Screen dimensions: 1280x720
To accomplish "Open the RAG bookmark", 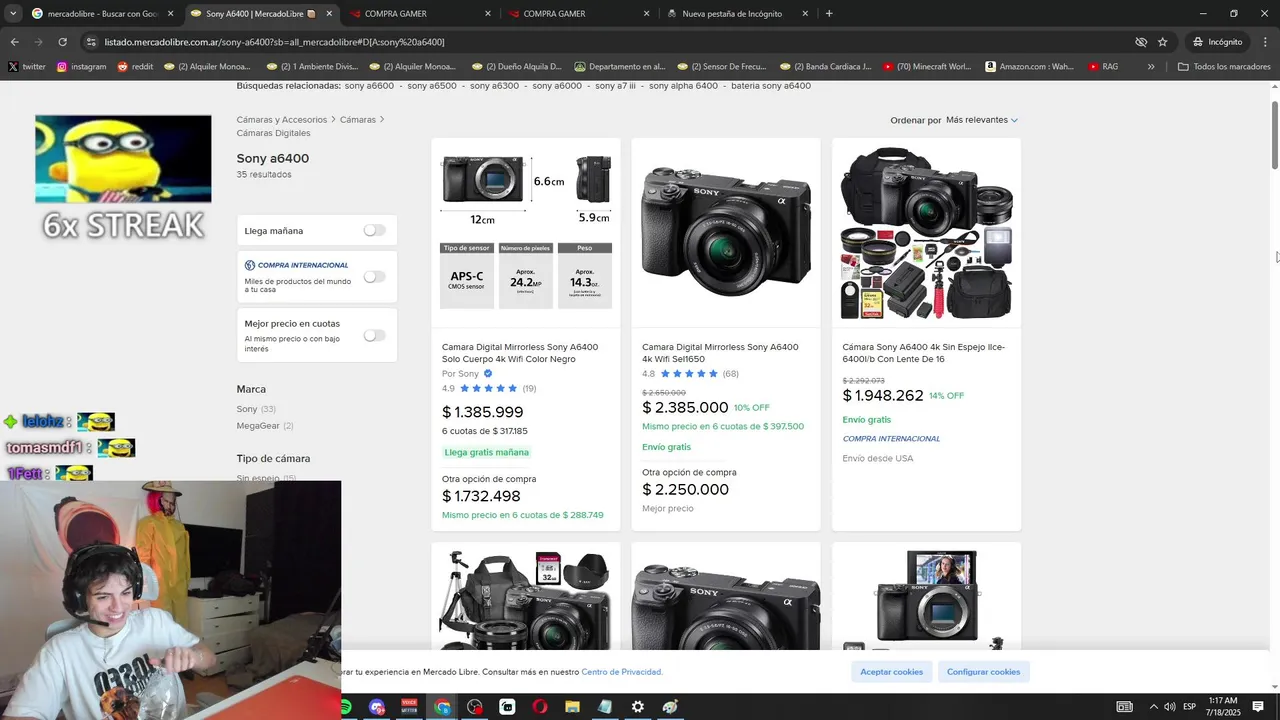I will point(1103,67).
